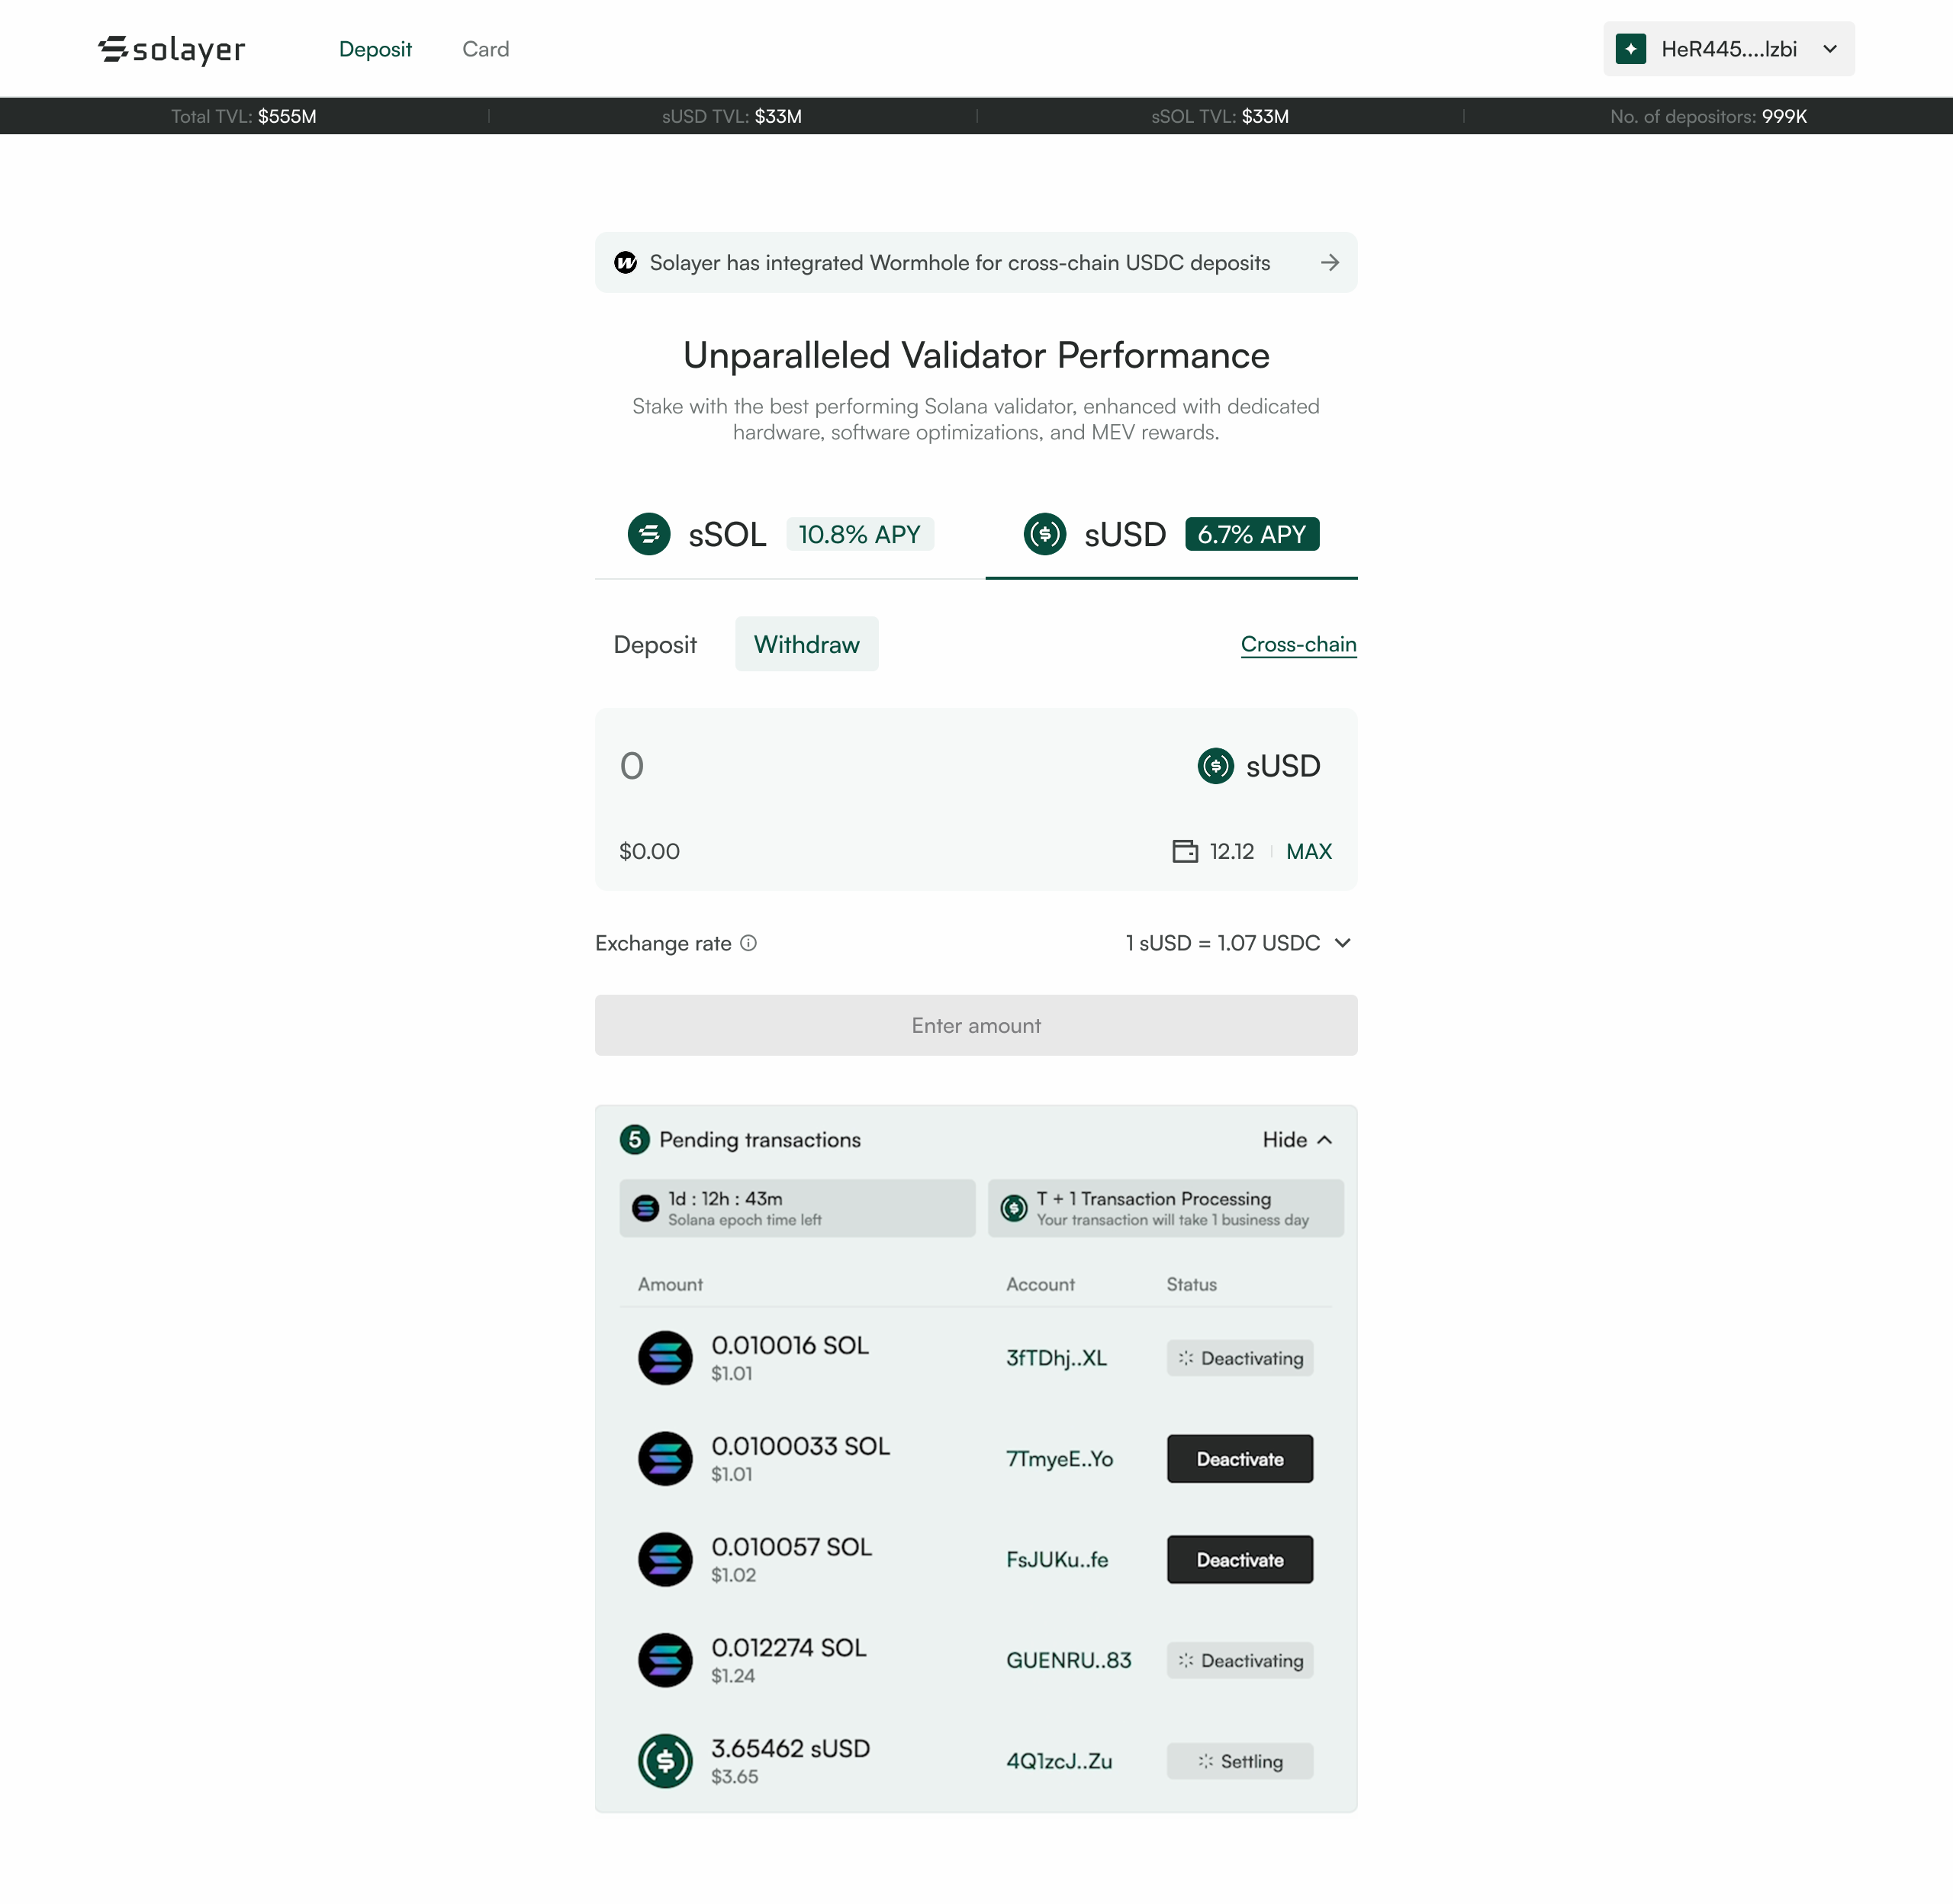
Task: Click the Solayer logo
Action: [172, 49]
